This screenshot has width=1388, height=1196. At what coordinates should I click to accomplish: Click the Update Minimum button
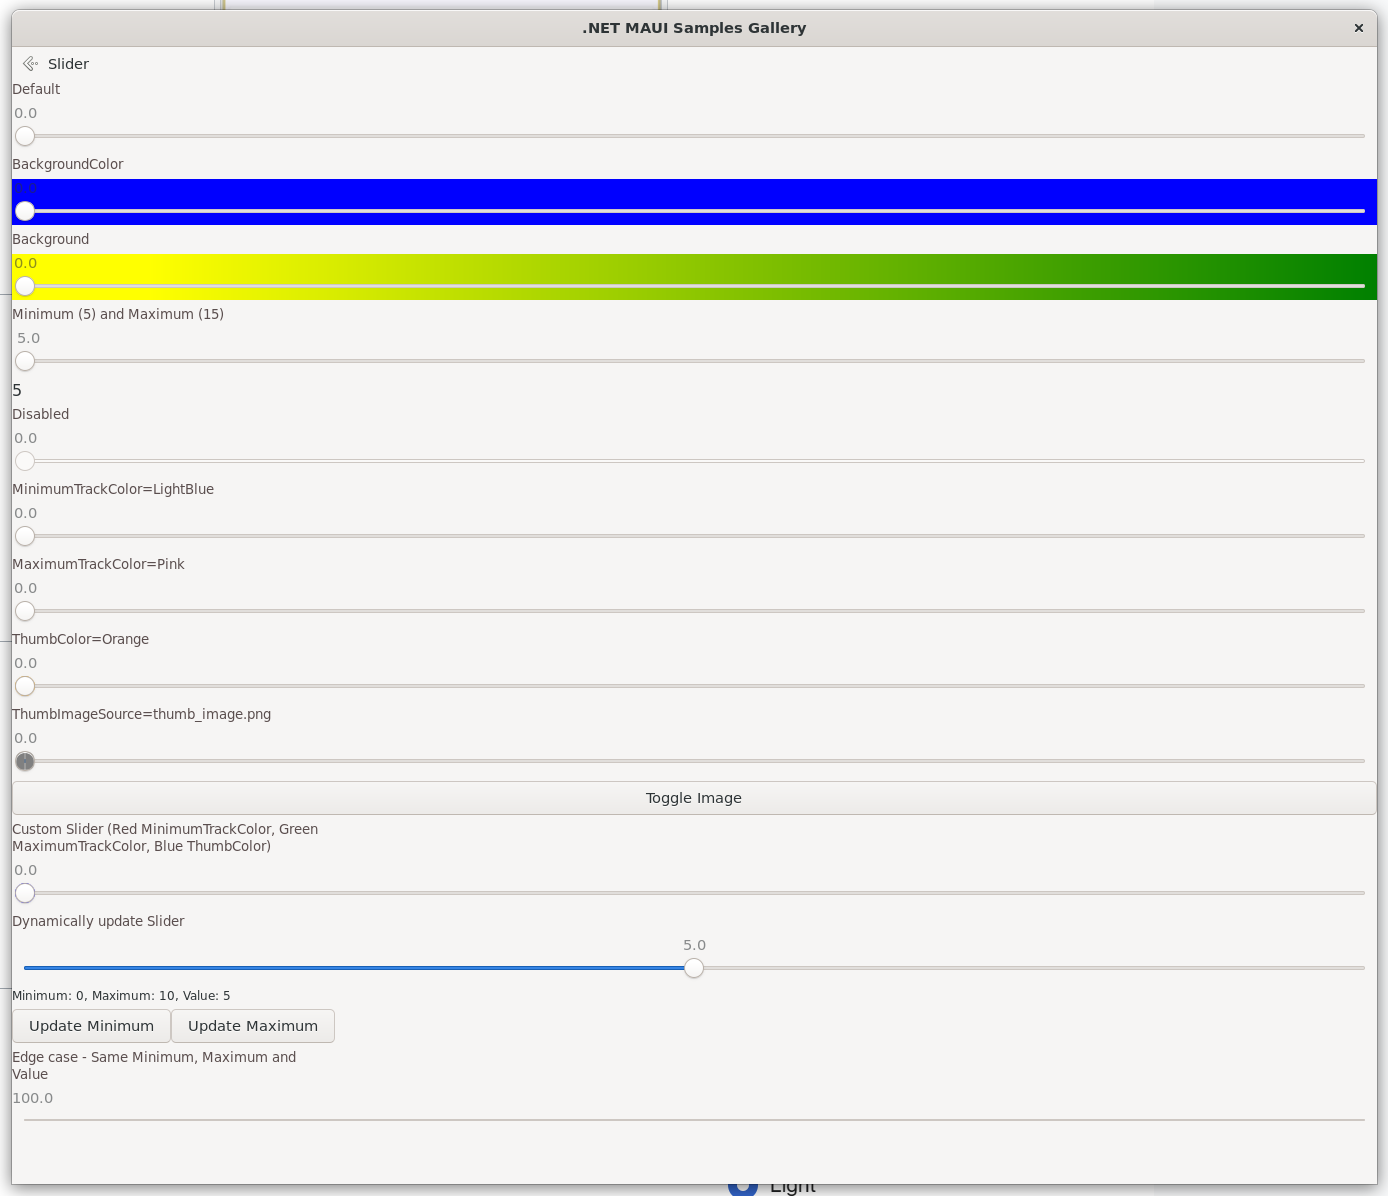pos(91,1026)
